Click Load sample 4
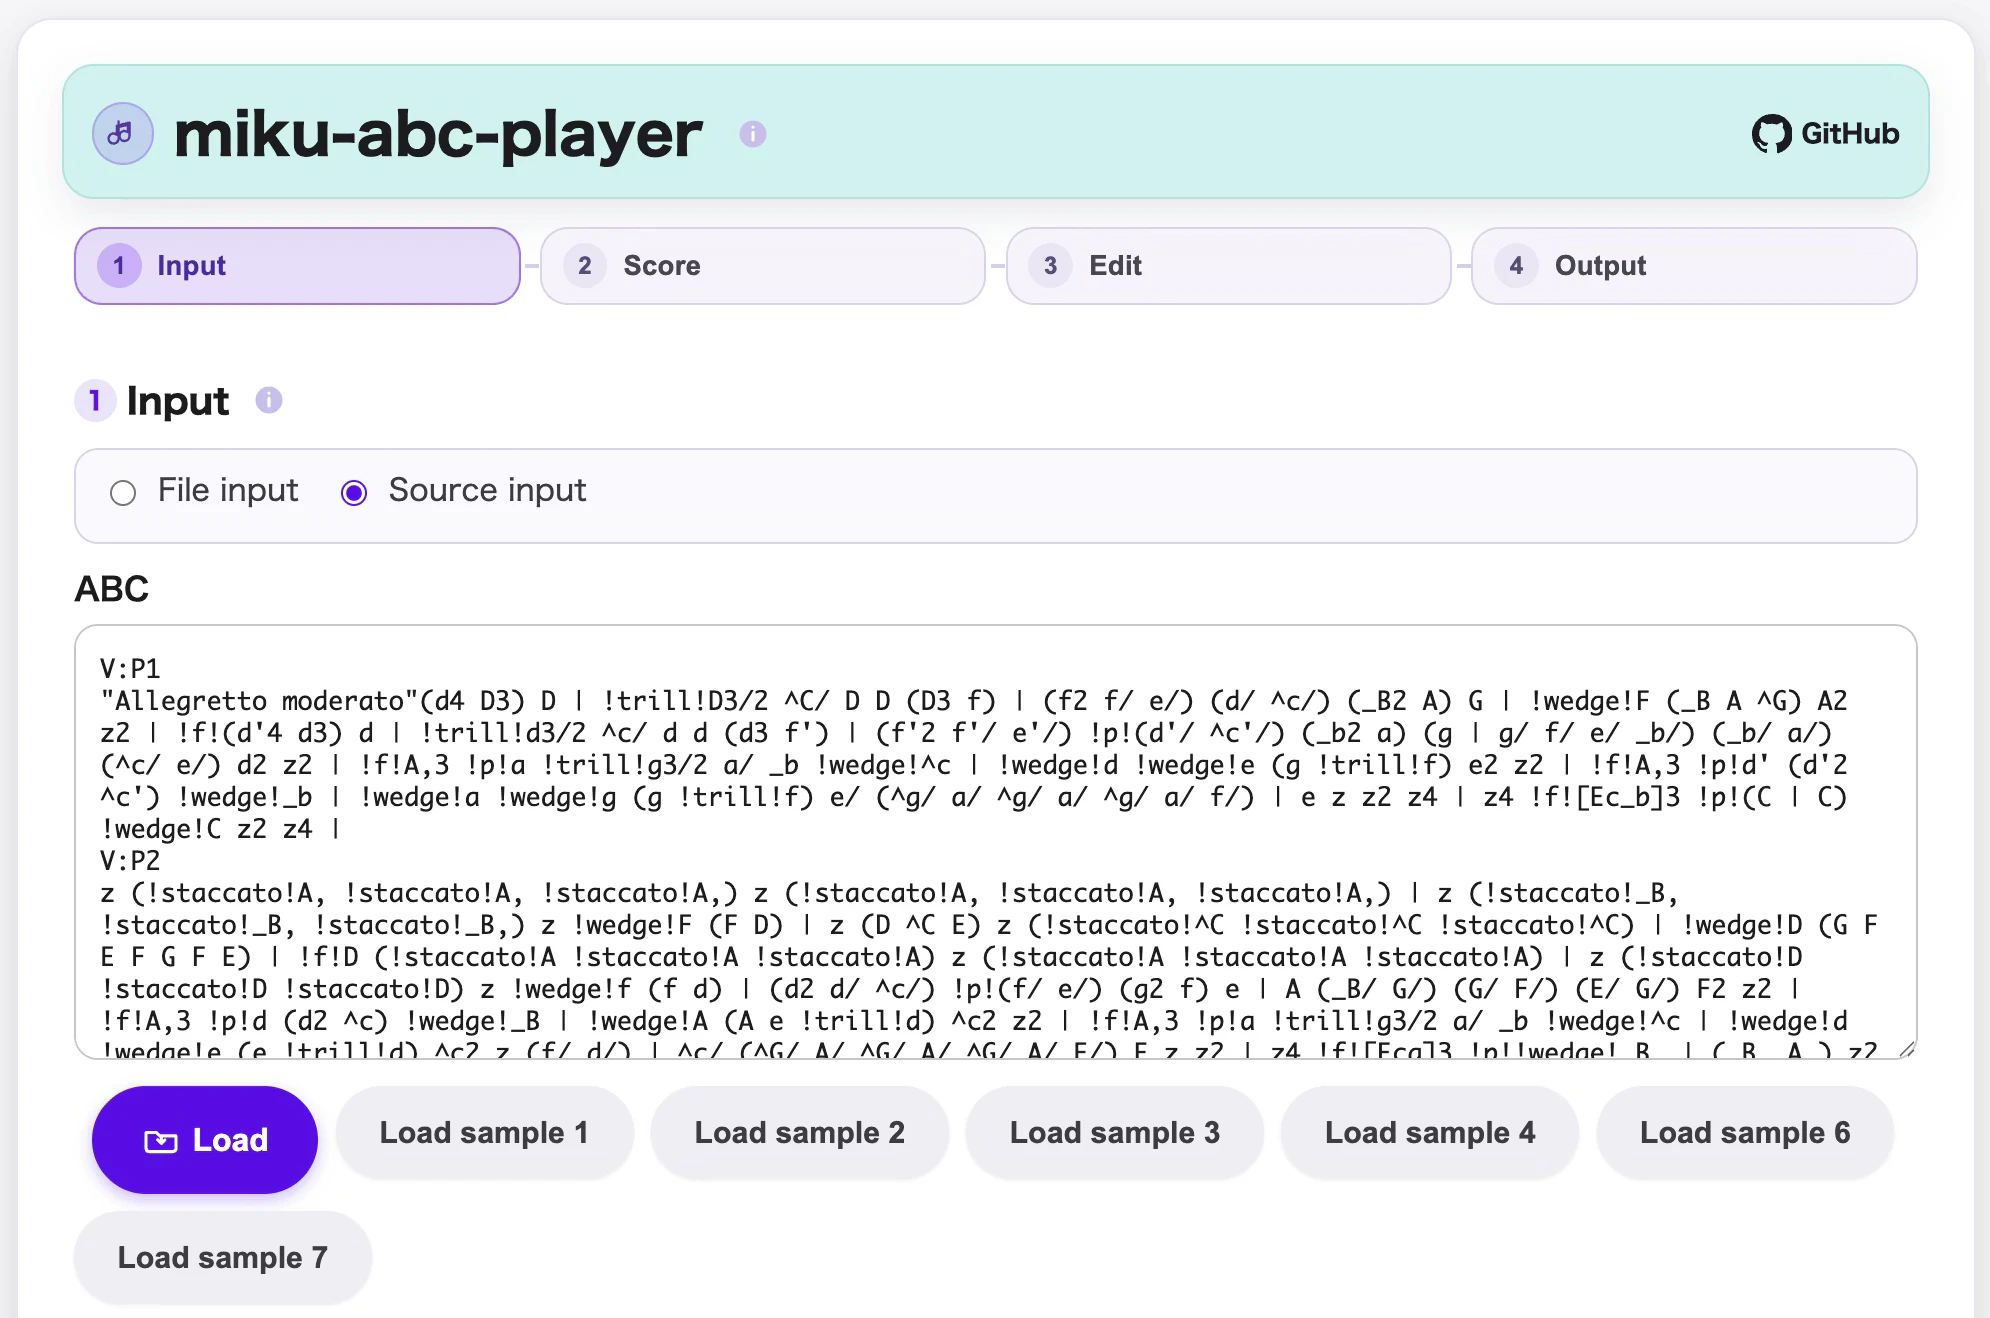Screen dimensions: 1990x1318 coord(1429,1133)
